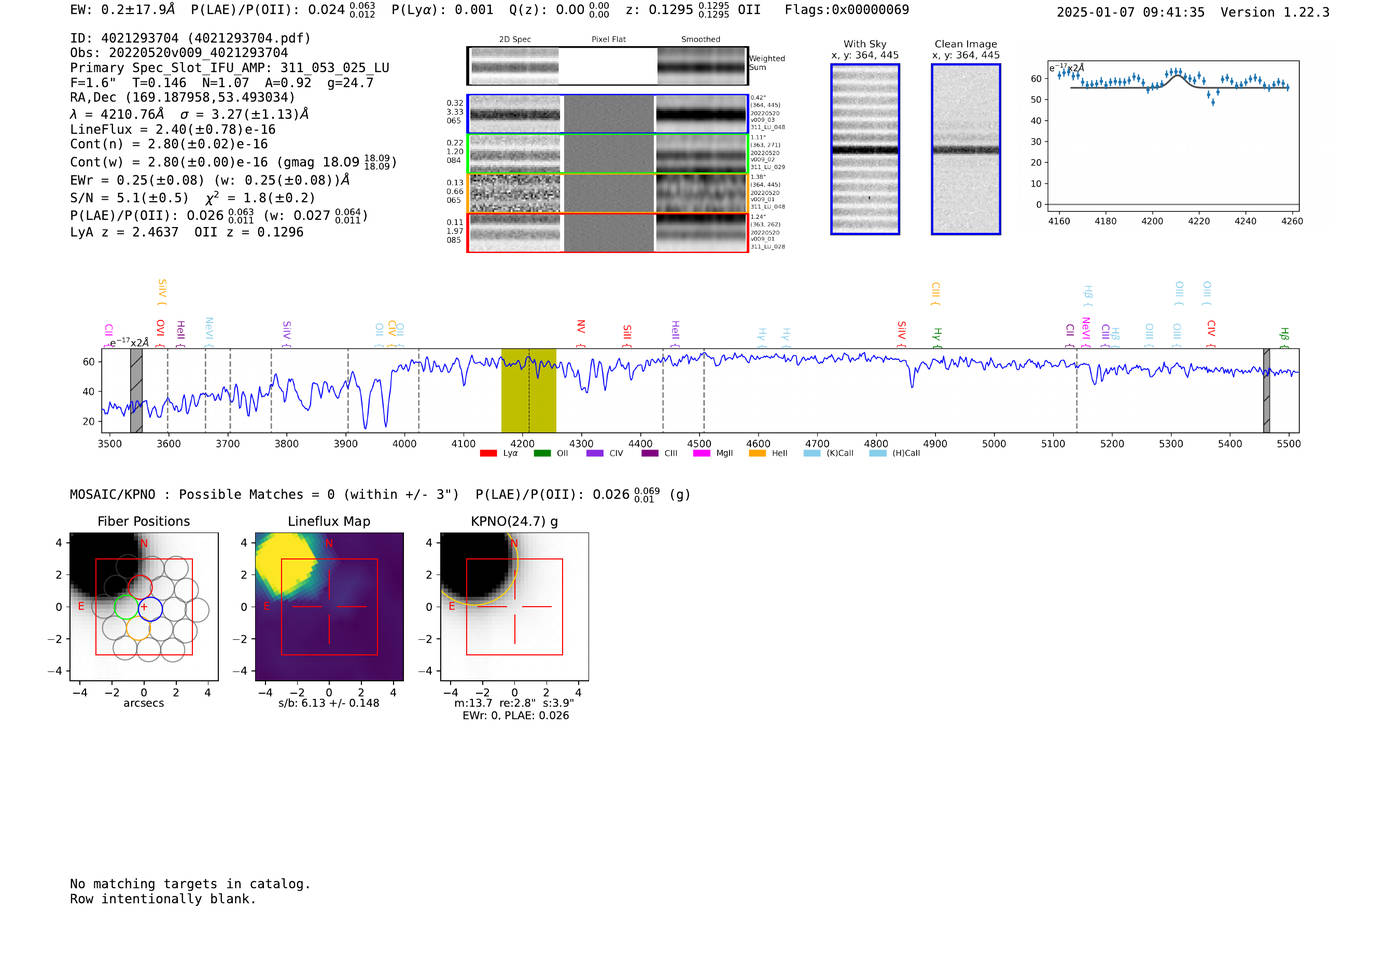The image size is (1400, 953).
Task: Click the magenta NeVI marker near 5150 Å
Action: [1086, 332]
